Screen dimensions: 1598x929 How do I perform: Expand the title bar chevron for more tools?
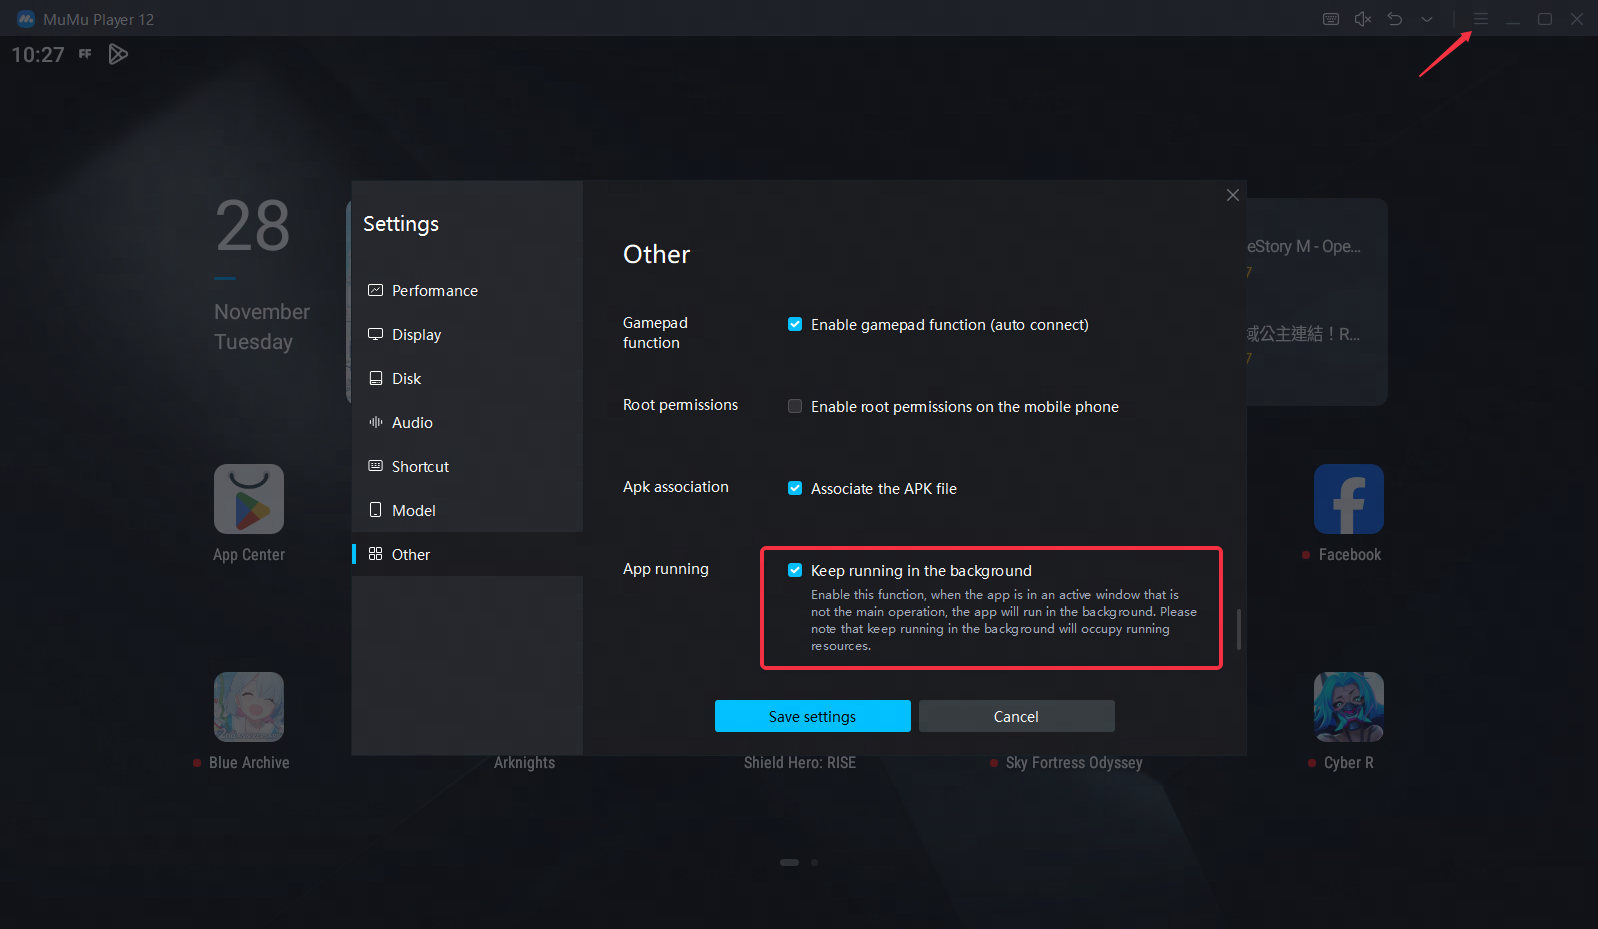(1427, 19)
